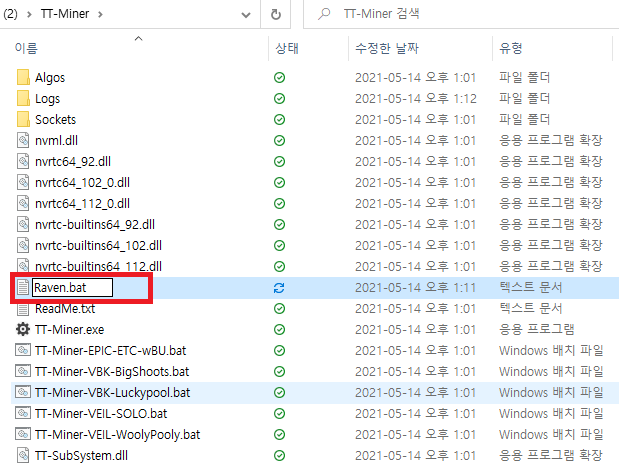Viewport: 619px width, 474px height.
Task: Click the synced status icon for ReadMe.txt
Action: [279, 309]
